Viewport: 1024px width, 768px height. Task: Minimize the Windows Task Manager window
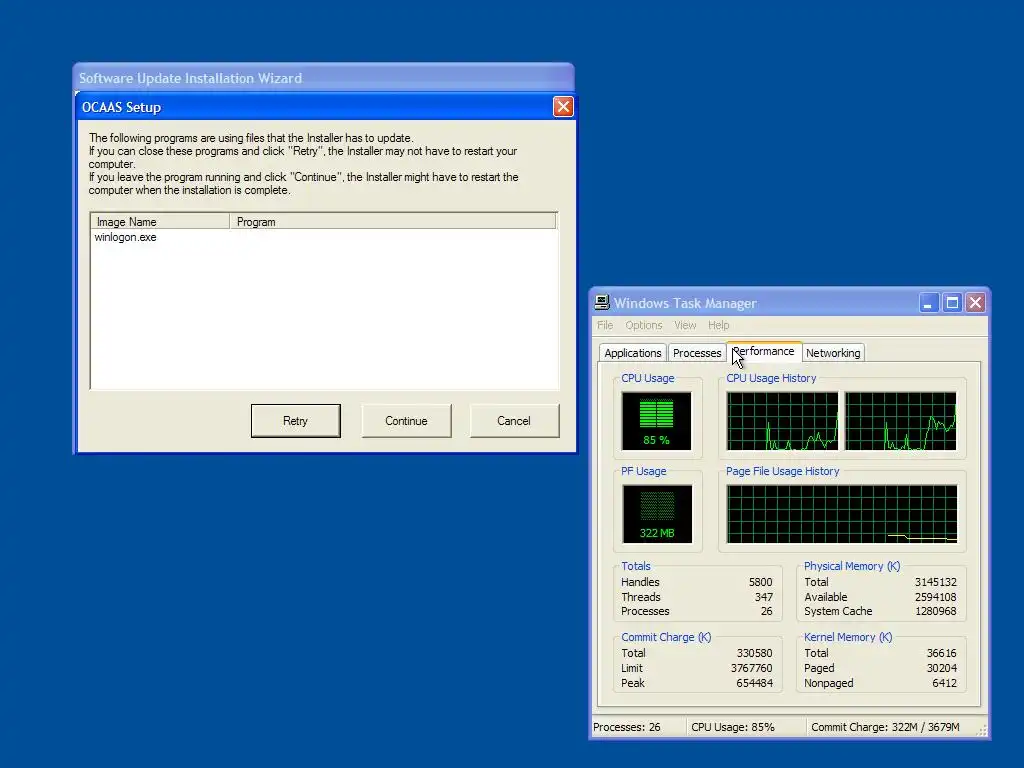928,302
